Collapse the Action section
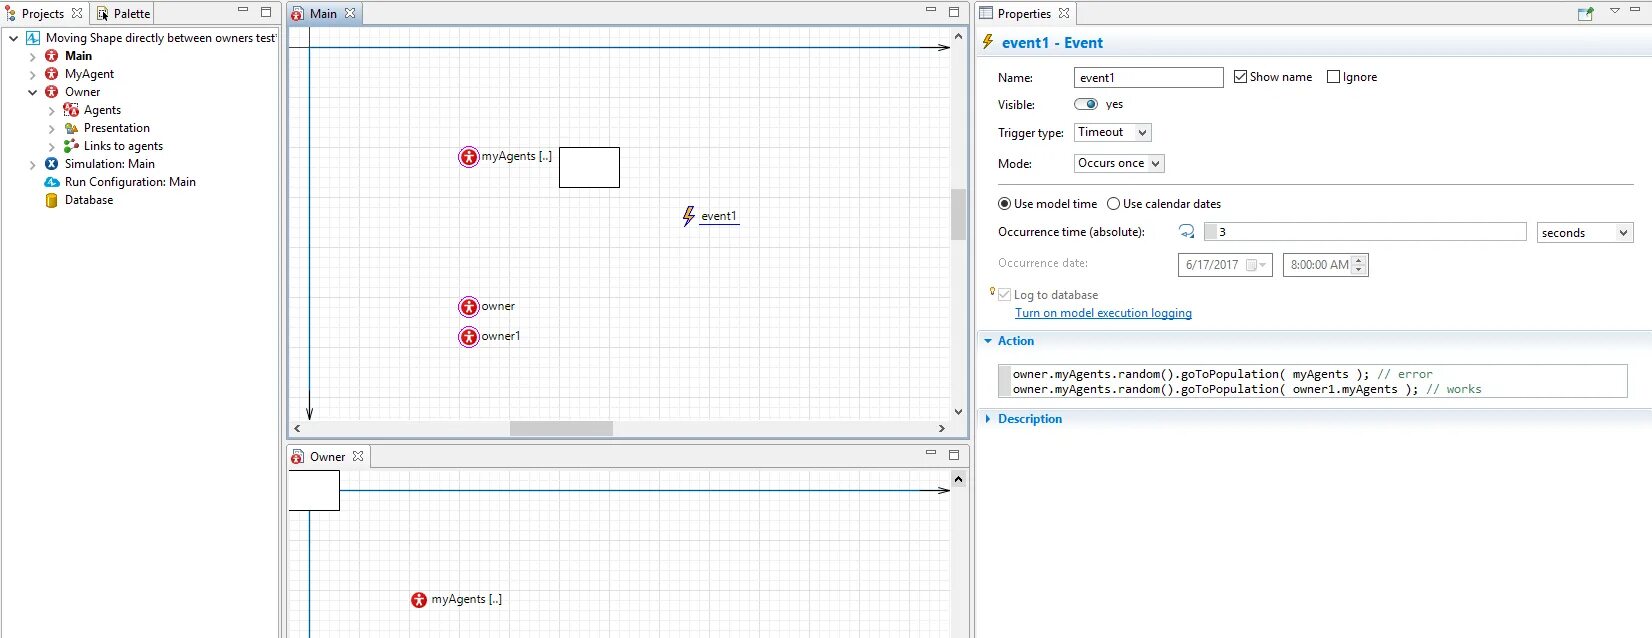 (988, 341)
